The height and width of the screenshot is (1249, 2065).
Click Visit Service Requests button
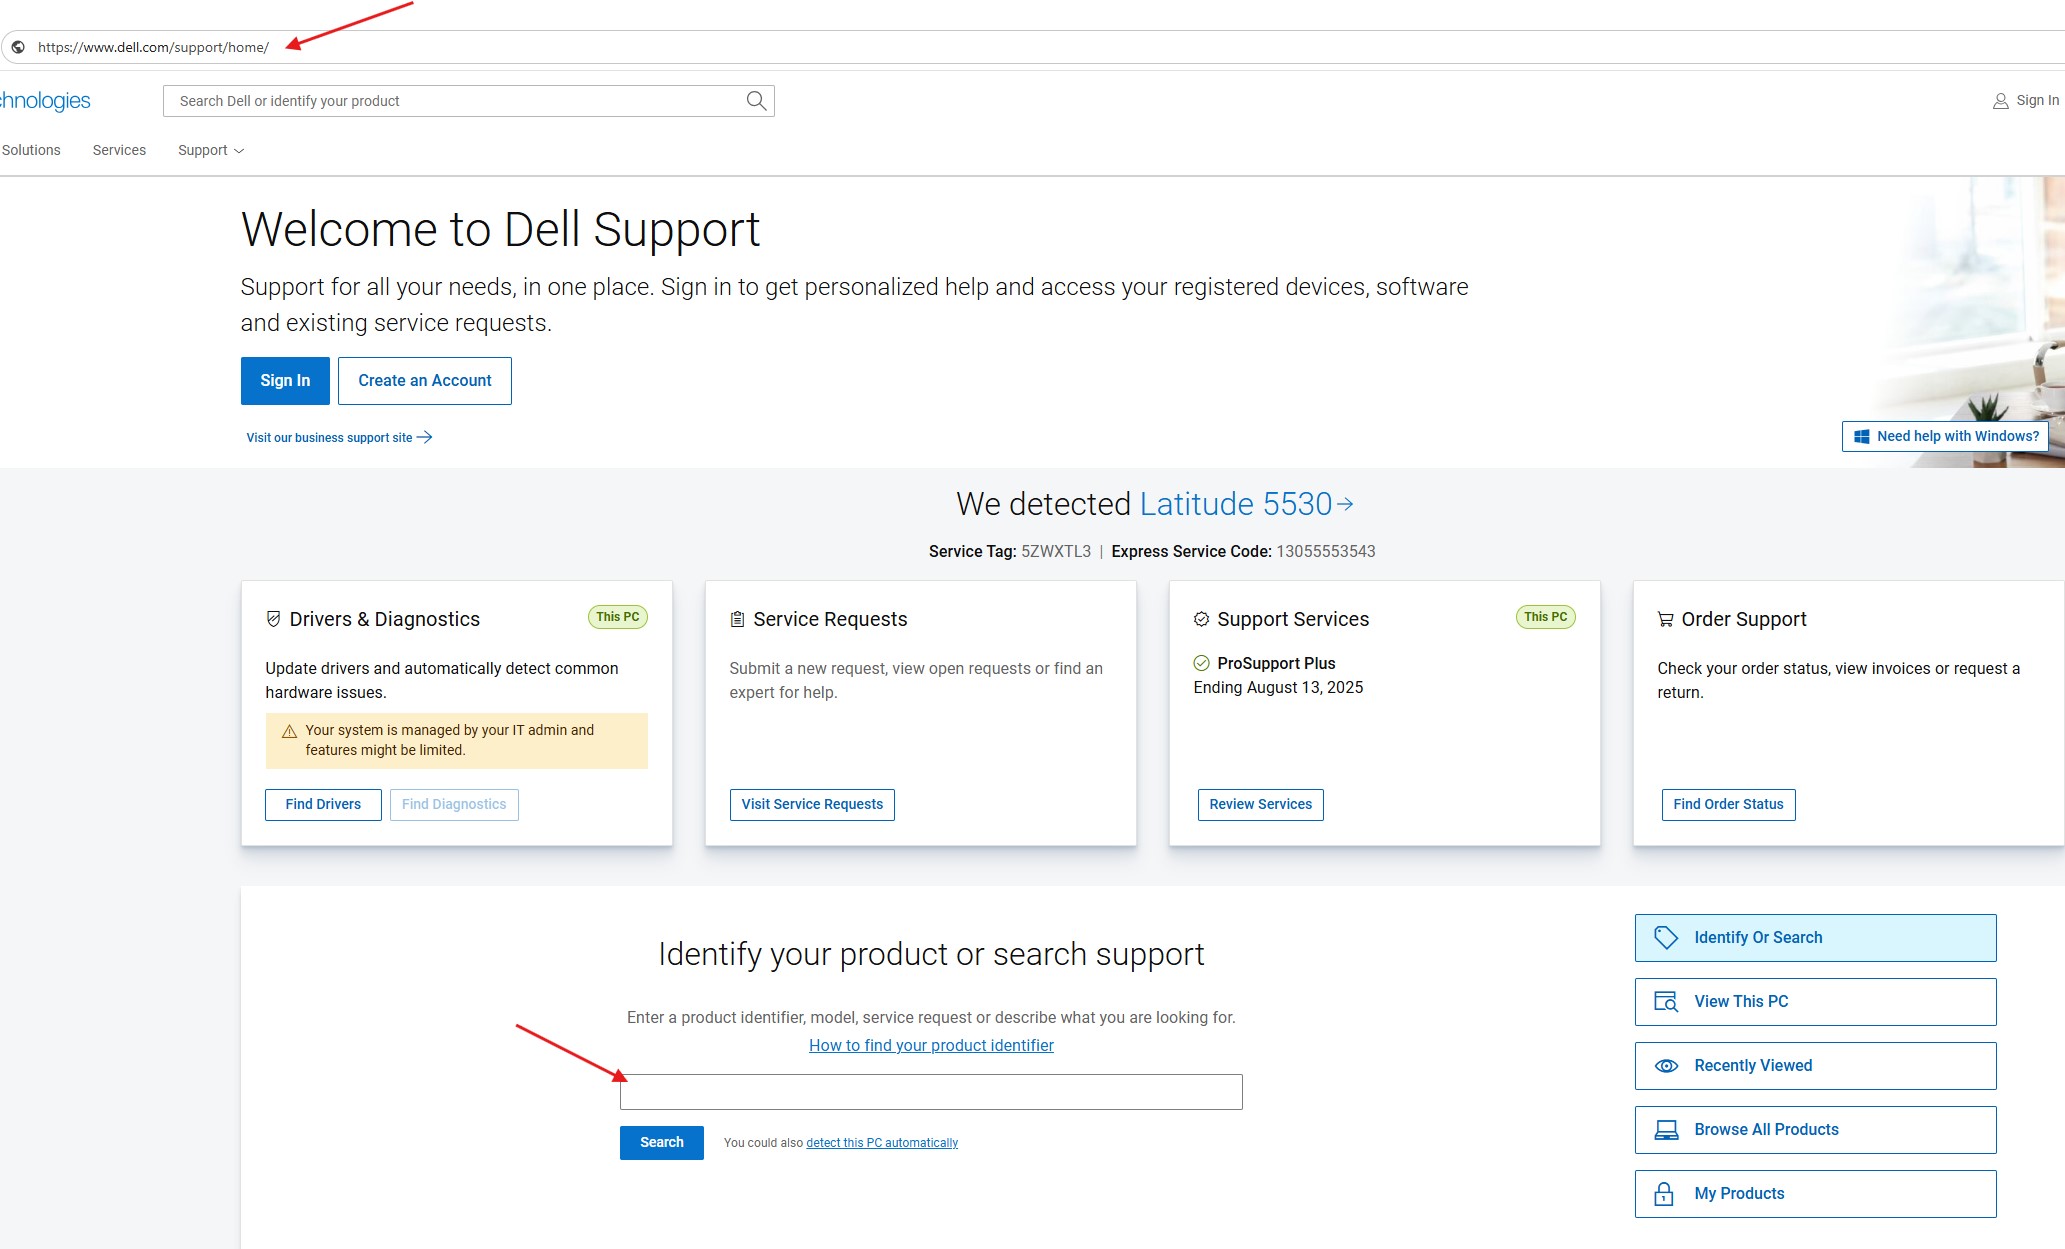[811, 804]
